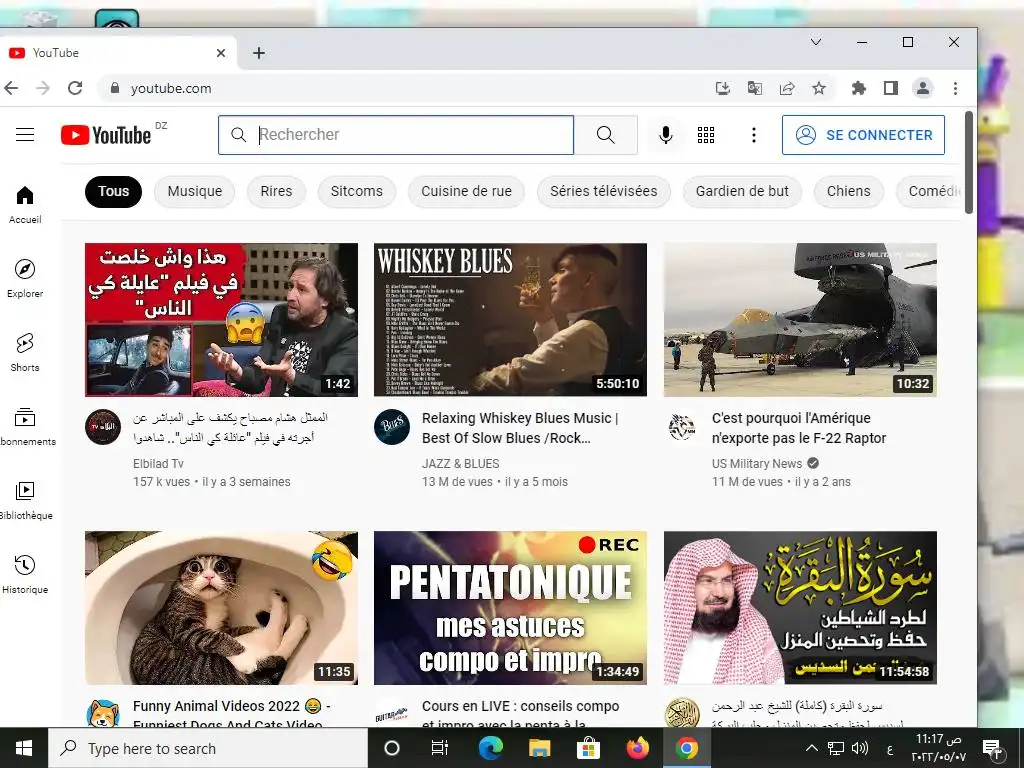Screen dimensions: 1024x768
Task: Click the share page icon in address bar
Action: [787, 88]
